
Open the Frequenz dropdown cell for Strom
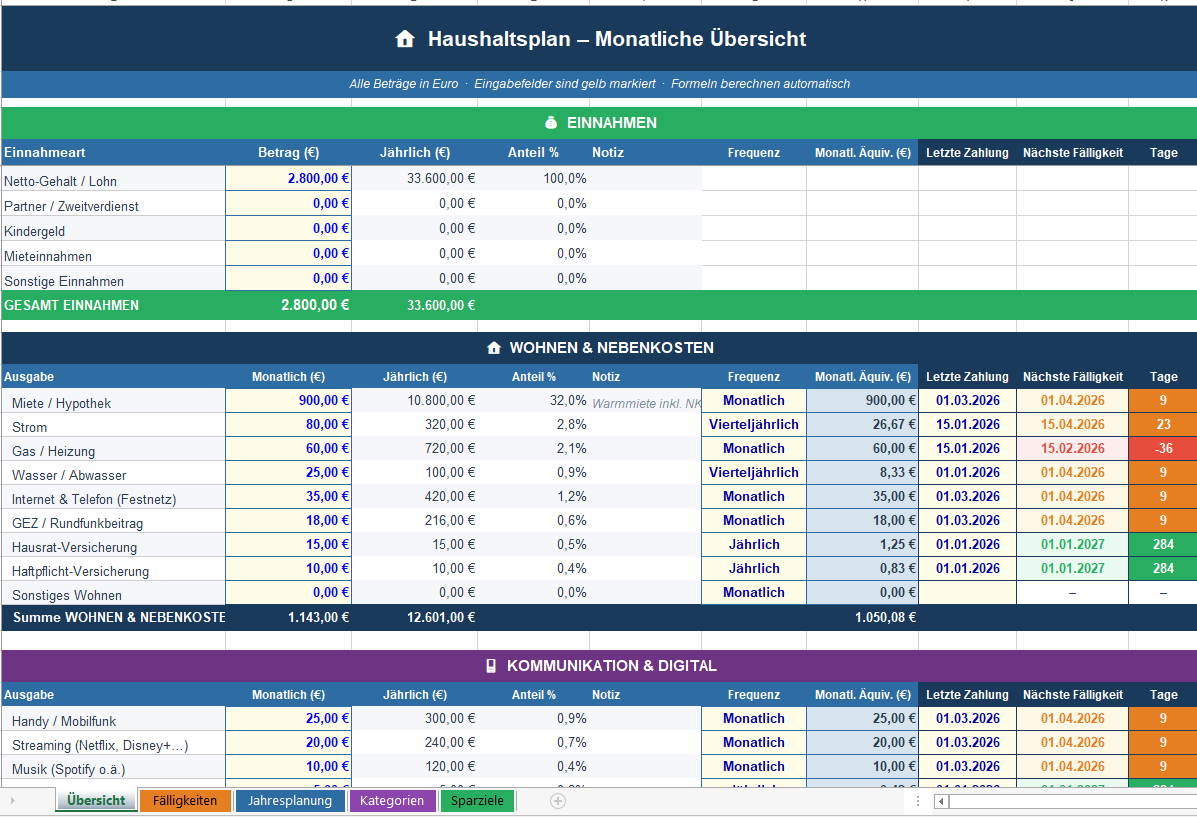[753, 425]
